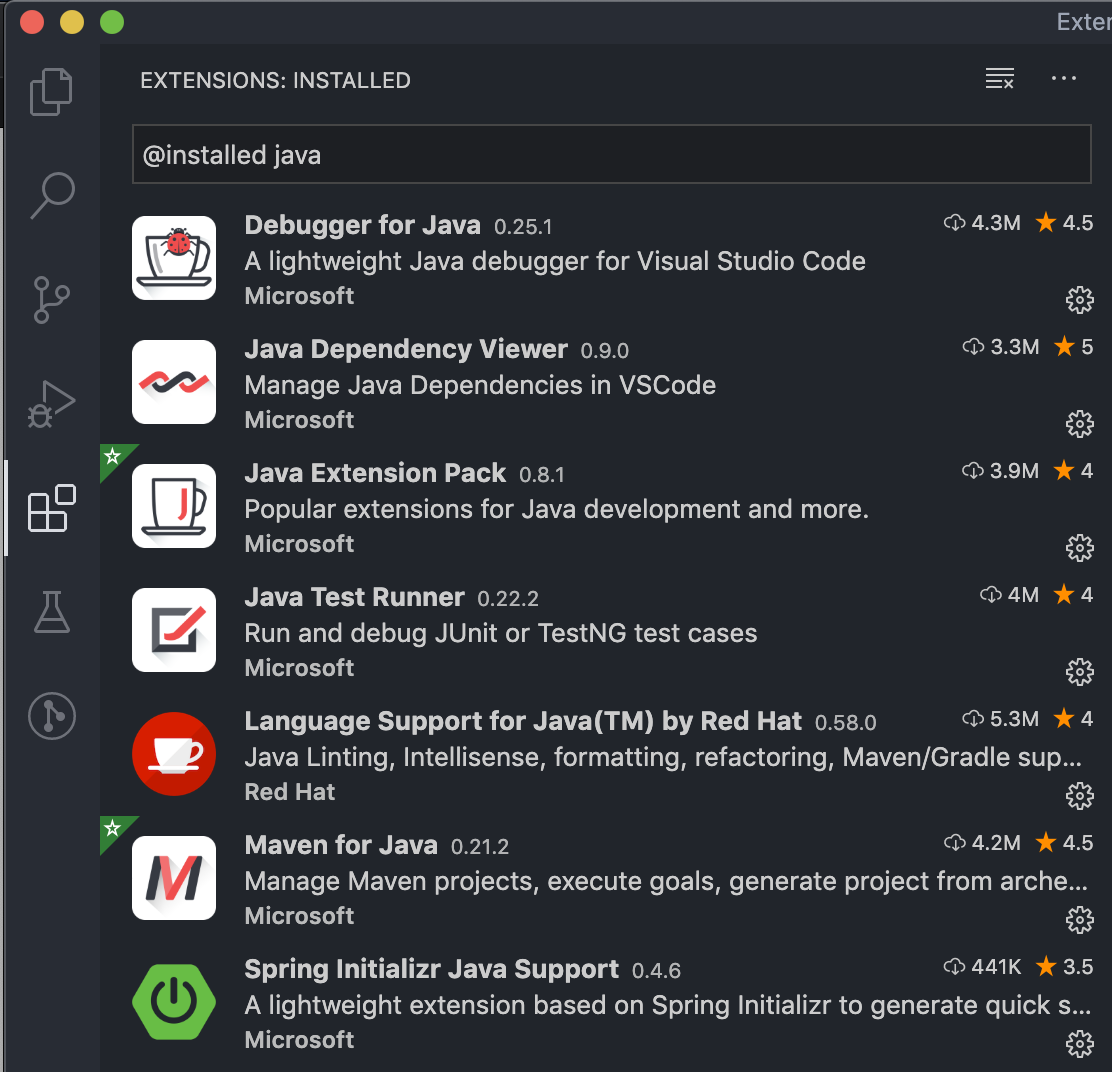Viewport: 1112px width, 1072px height.
Task: Open the Test flask view
Action: click(52, 611)
